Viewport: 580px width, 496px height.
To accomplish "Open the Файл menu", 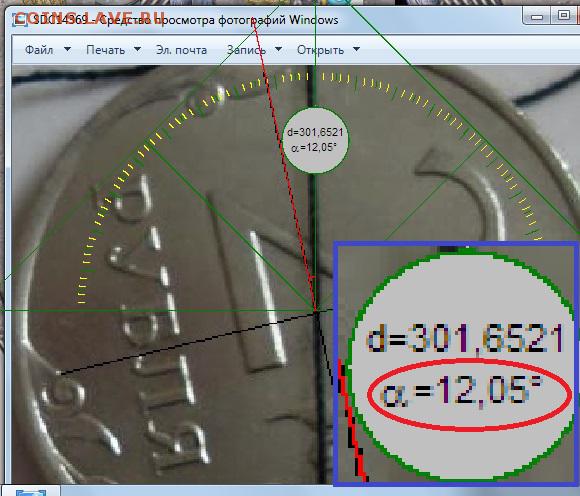I will 39,50.
